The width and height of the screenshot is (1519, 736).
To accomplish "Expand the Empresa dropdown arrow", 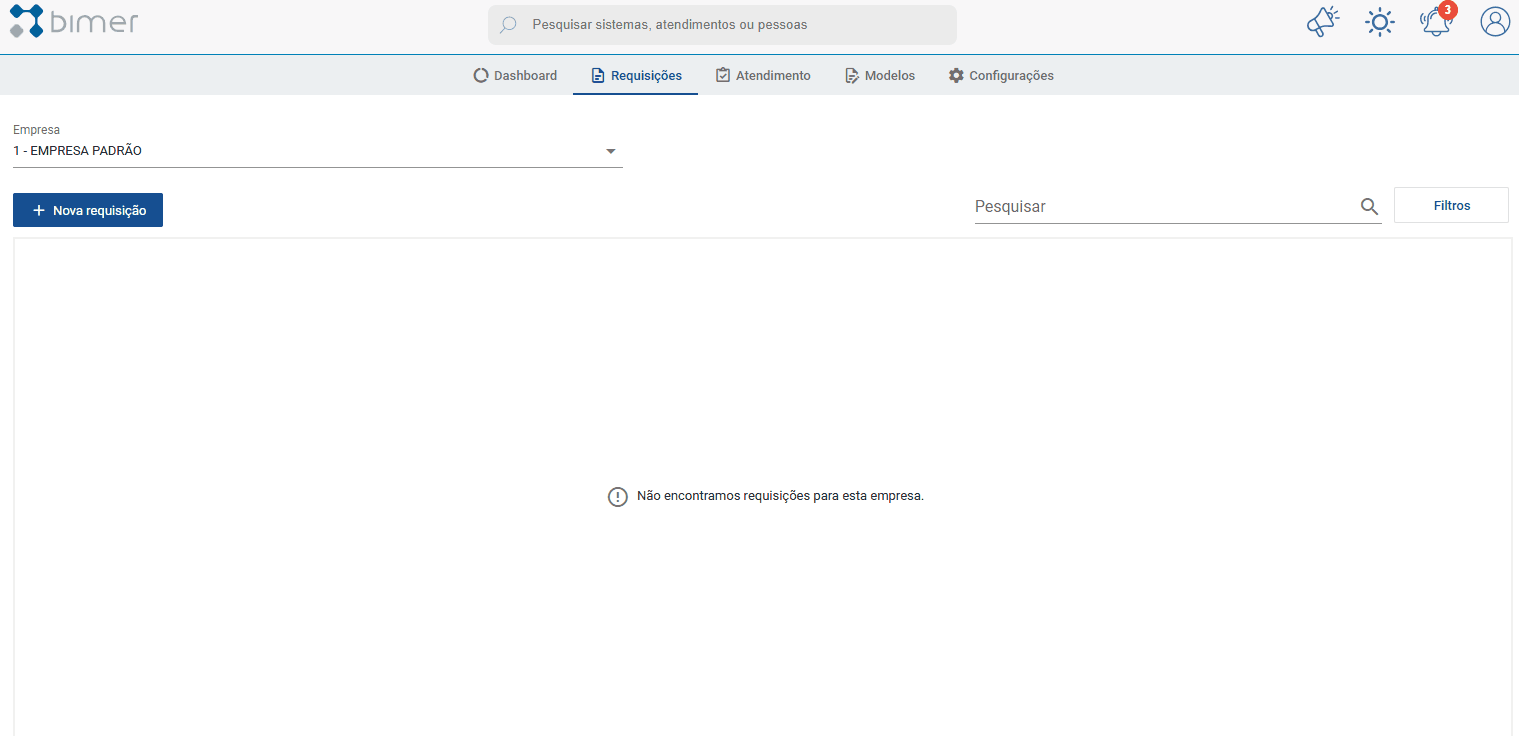I will pyautogui.click(x=611, y=152).
